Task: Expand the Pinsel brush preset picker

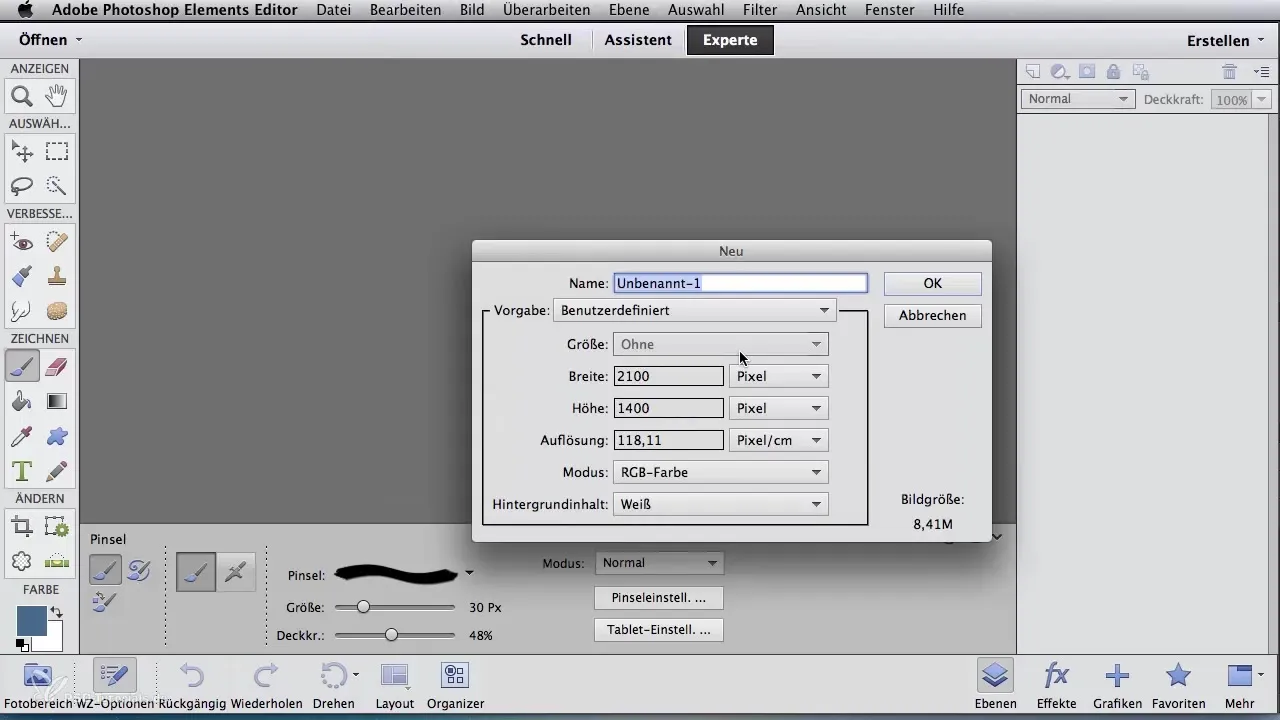Action: click(x=469, y=574)
